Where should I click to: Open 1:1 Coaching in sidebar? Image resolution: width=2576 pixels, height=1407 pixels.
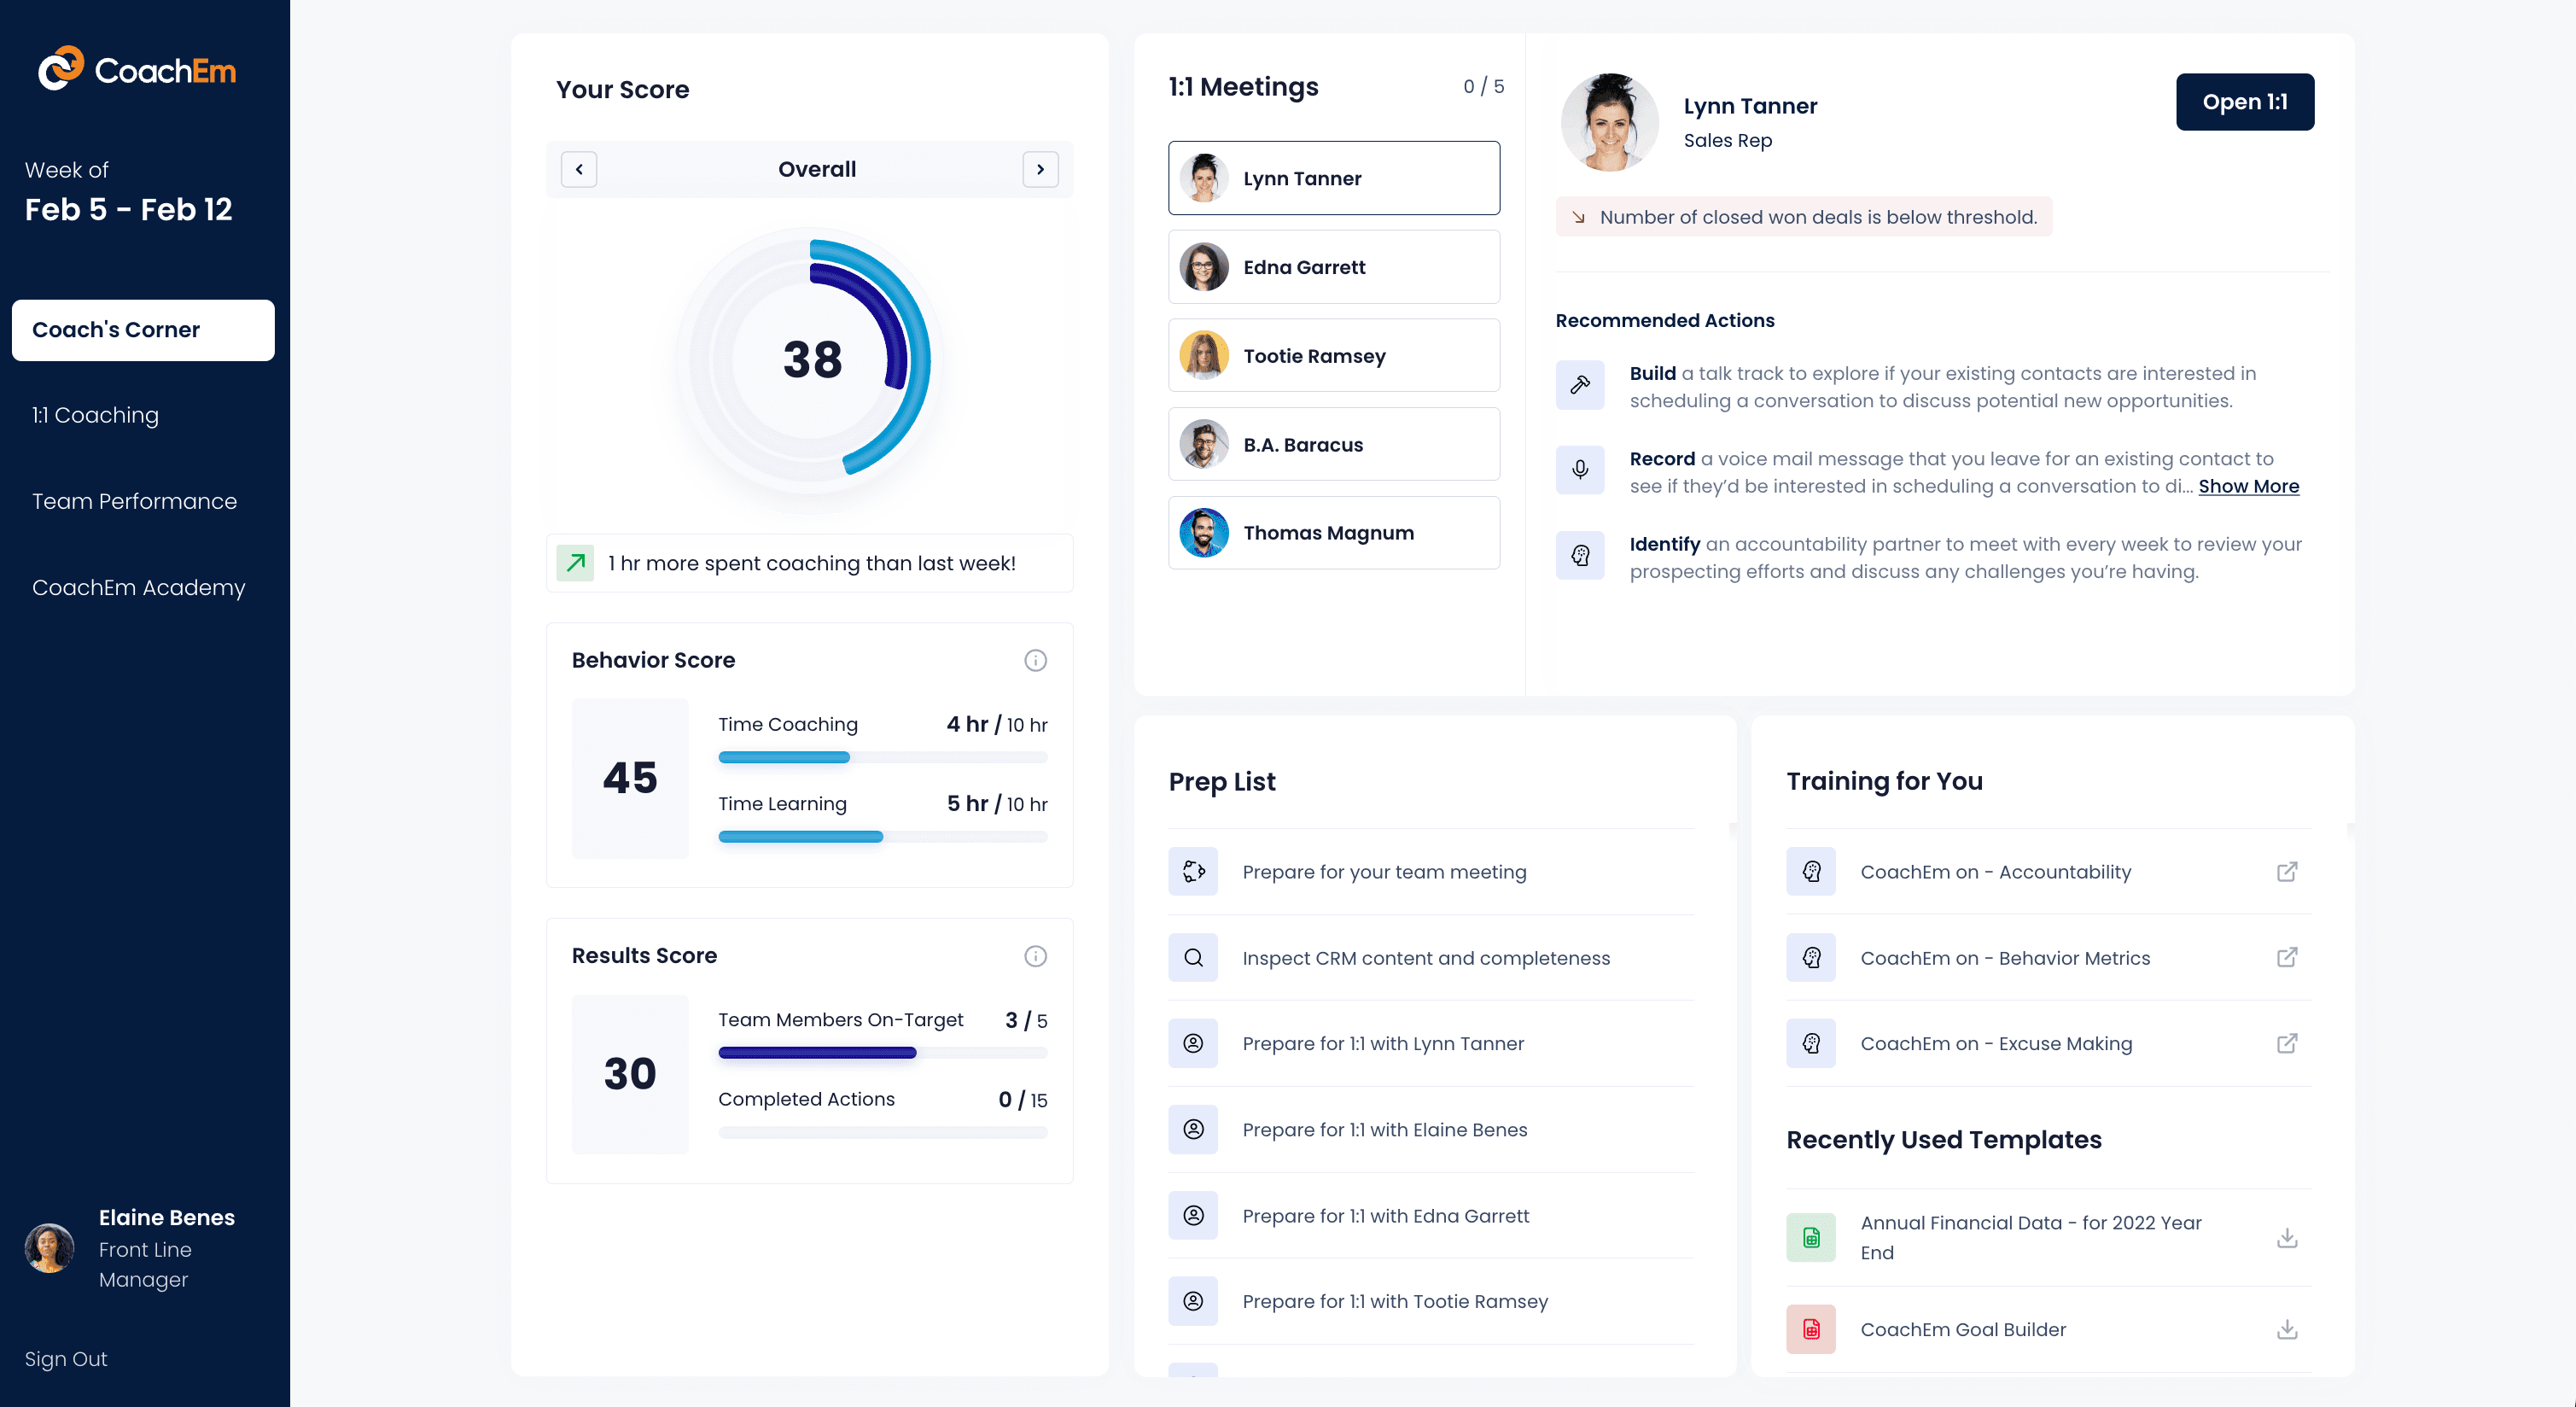click(95, 415)
